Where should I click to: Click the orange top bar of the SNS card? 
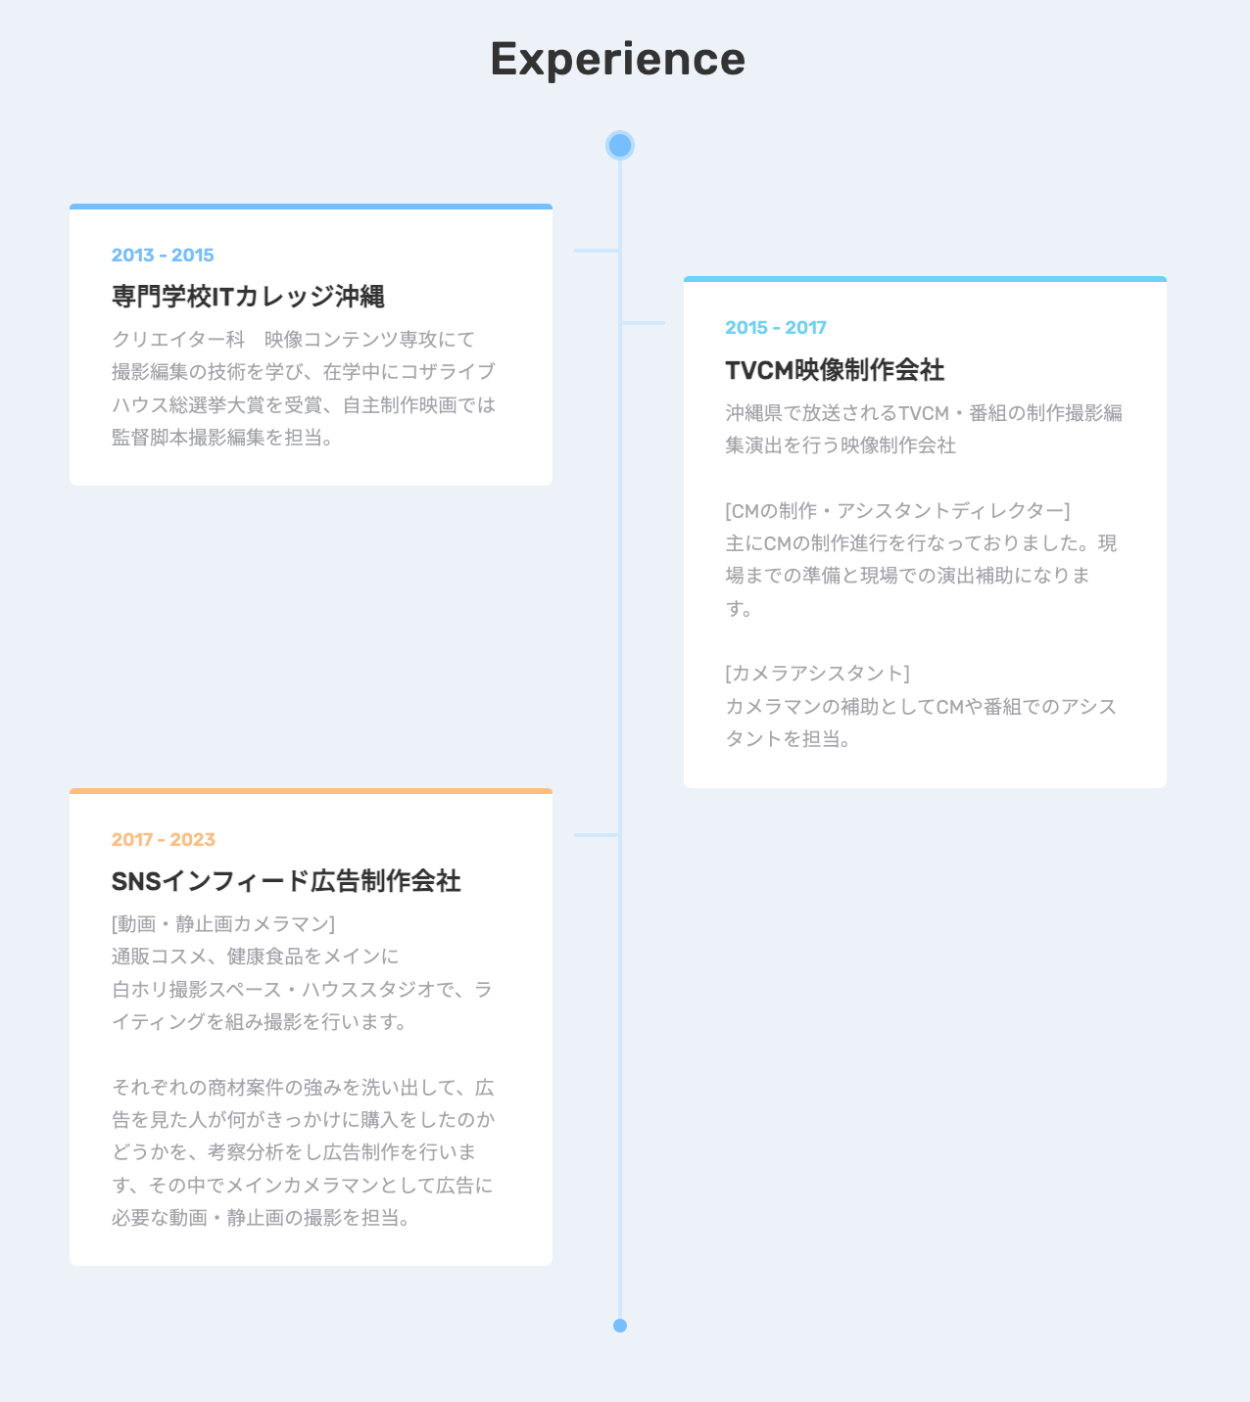311,791
